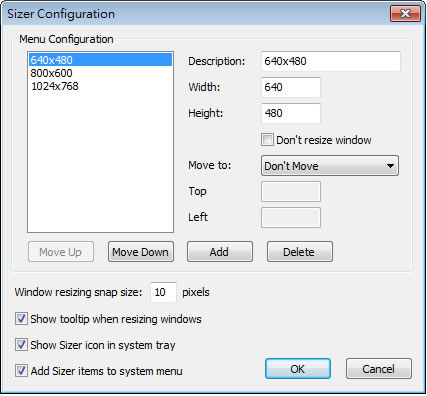Click the Description input field
The image size is (427, 396).
point(331,61)
